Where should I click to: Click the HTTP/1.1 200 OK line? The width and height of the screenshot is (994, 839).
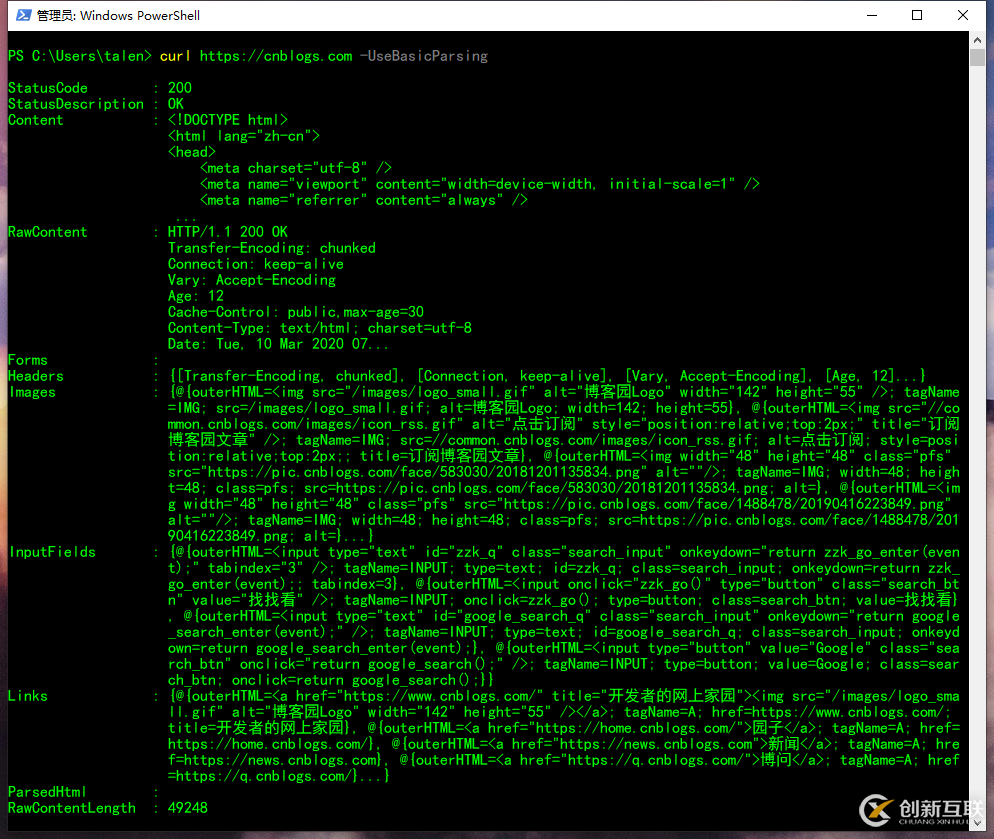coord(228,232)
